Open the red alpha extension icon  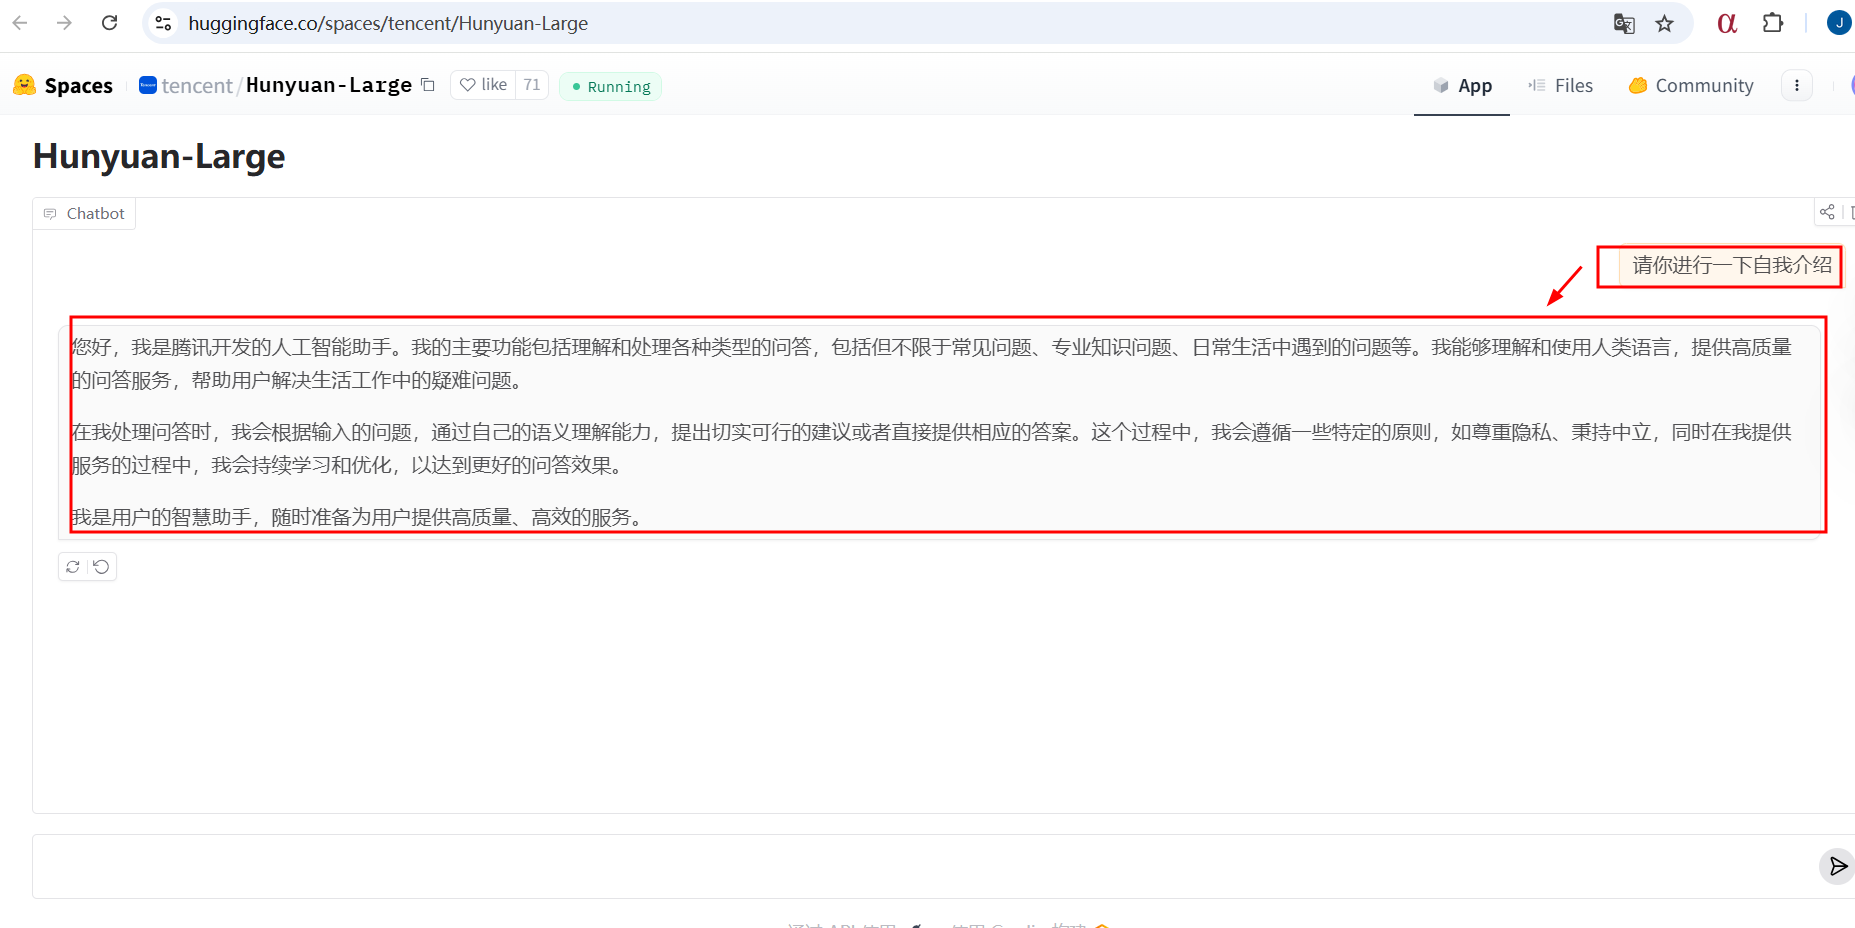(1727, 23)
